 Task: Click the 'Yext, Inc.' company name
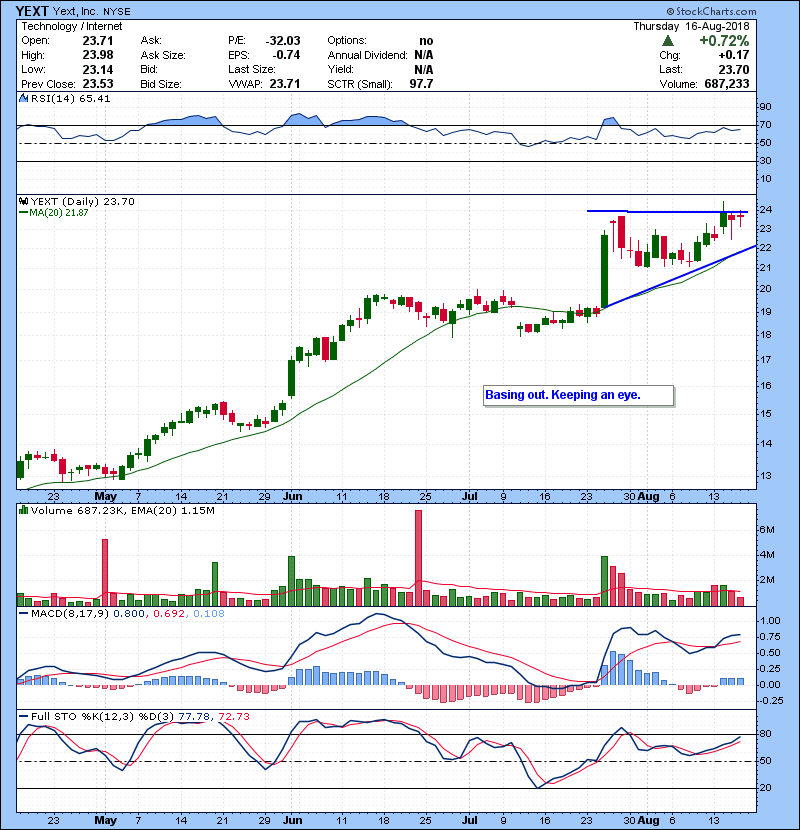point(76,11)
